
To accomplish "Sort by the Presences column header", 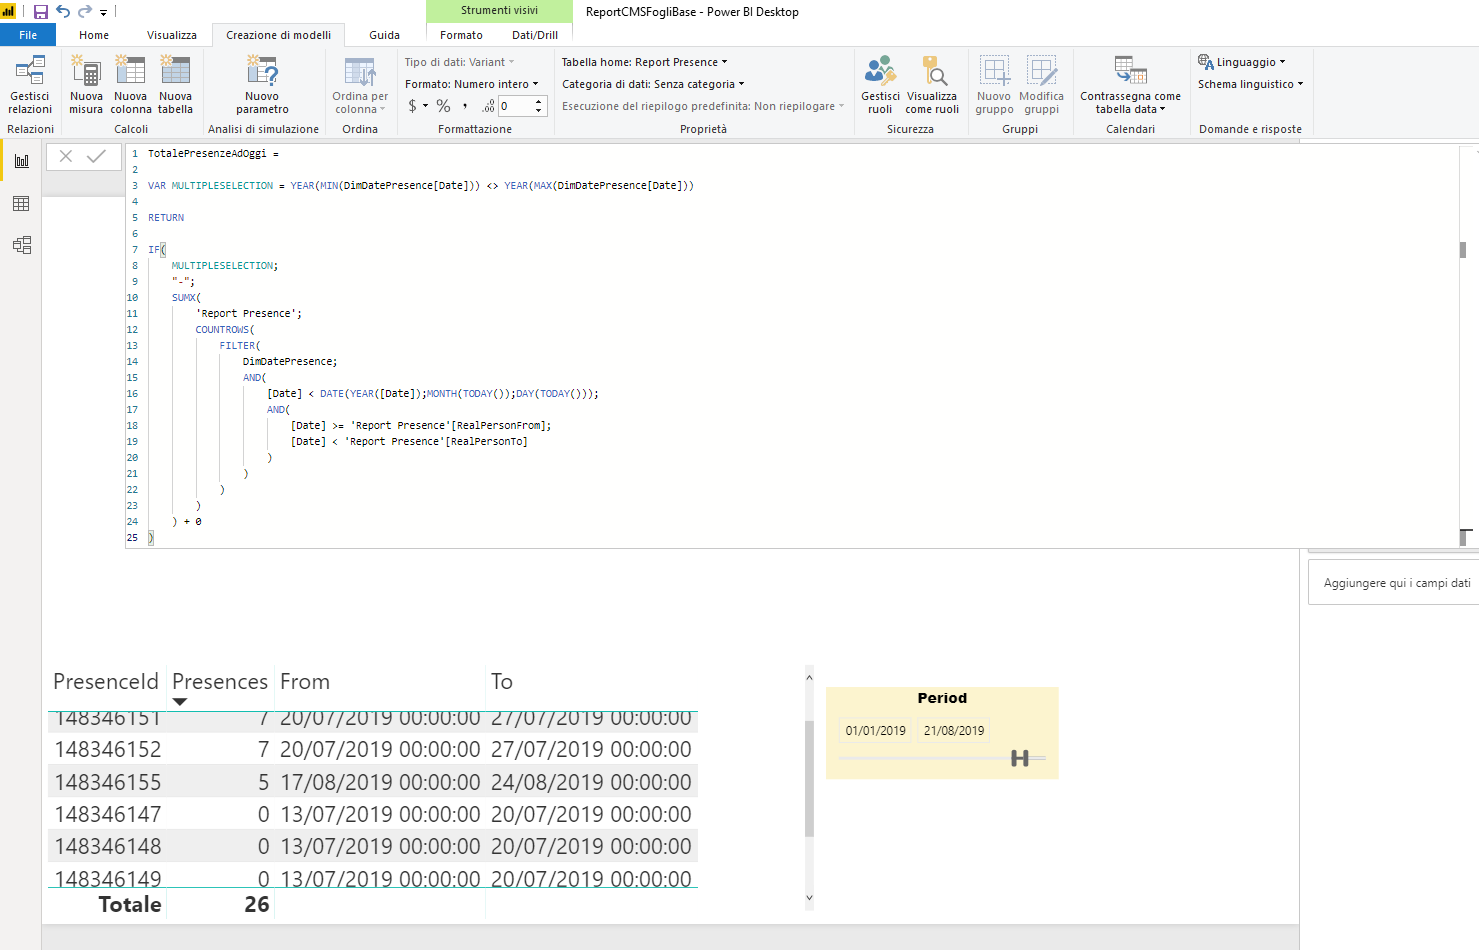I will (220, 682).
